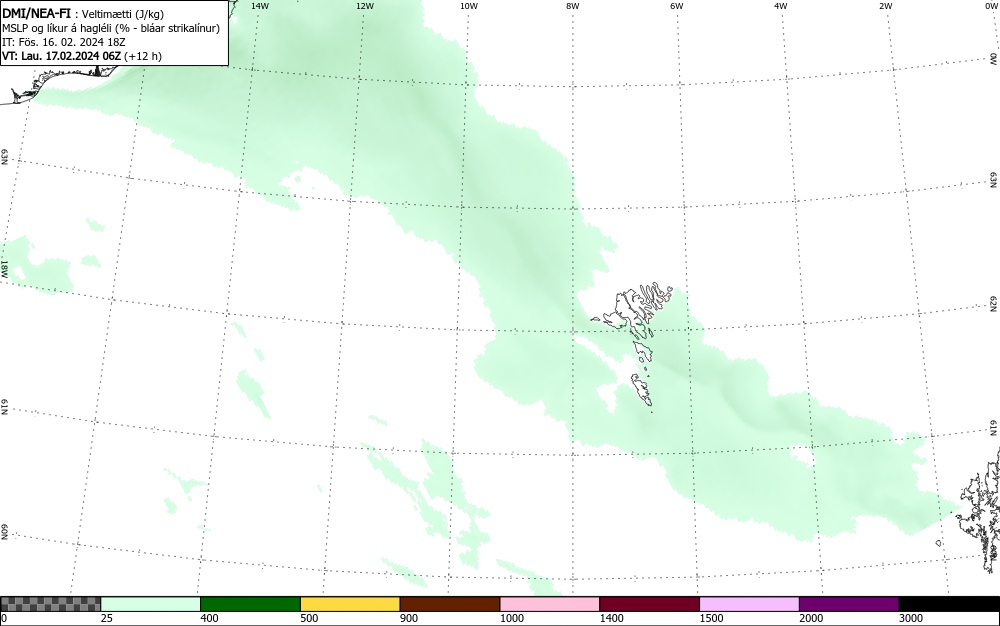Click the light green 25–400 legend swatch
Viewport: 1000px width, 626px height.
point(151,604)
